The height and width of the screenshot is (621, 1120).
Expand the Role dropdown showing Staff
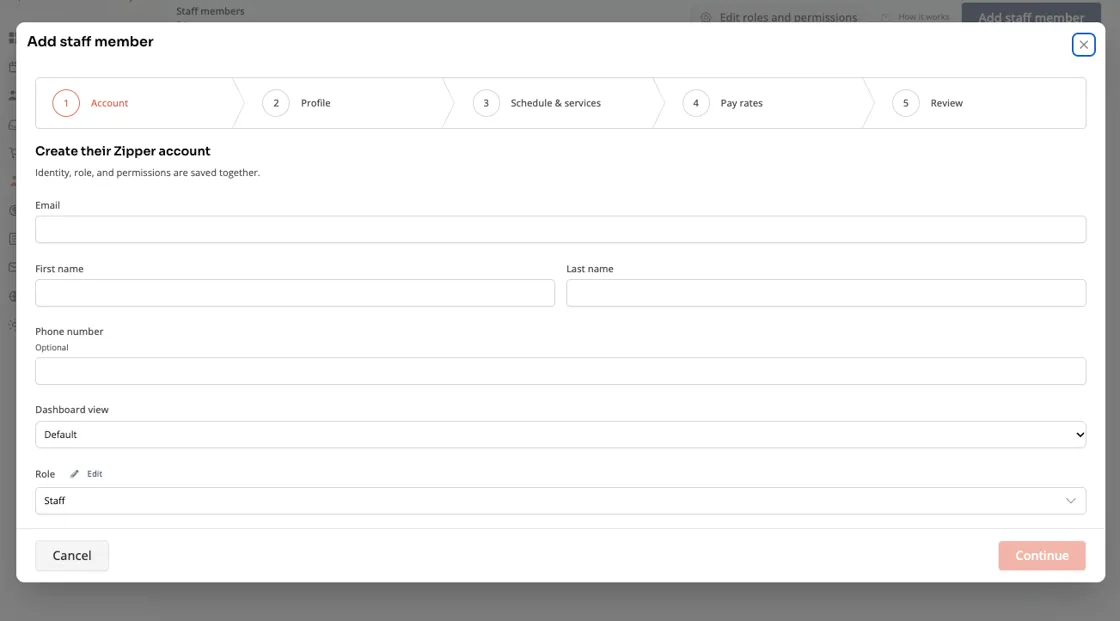[x=561, y=501]
